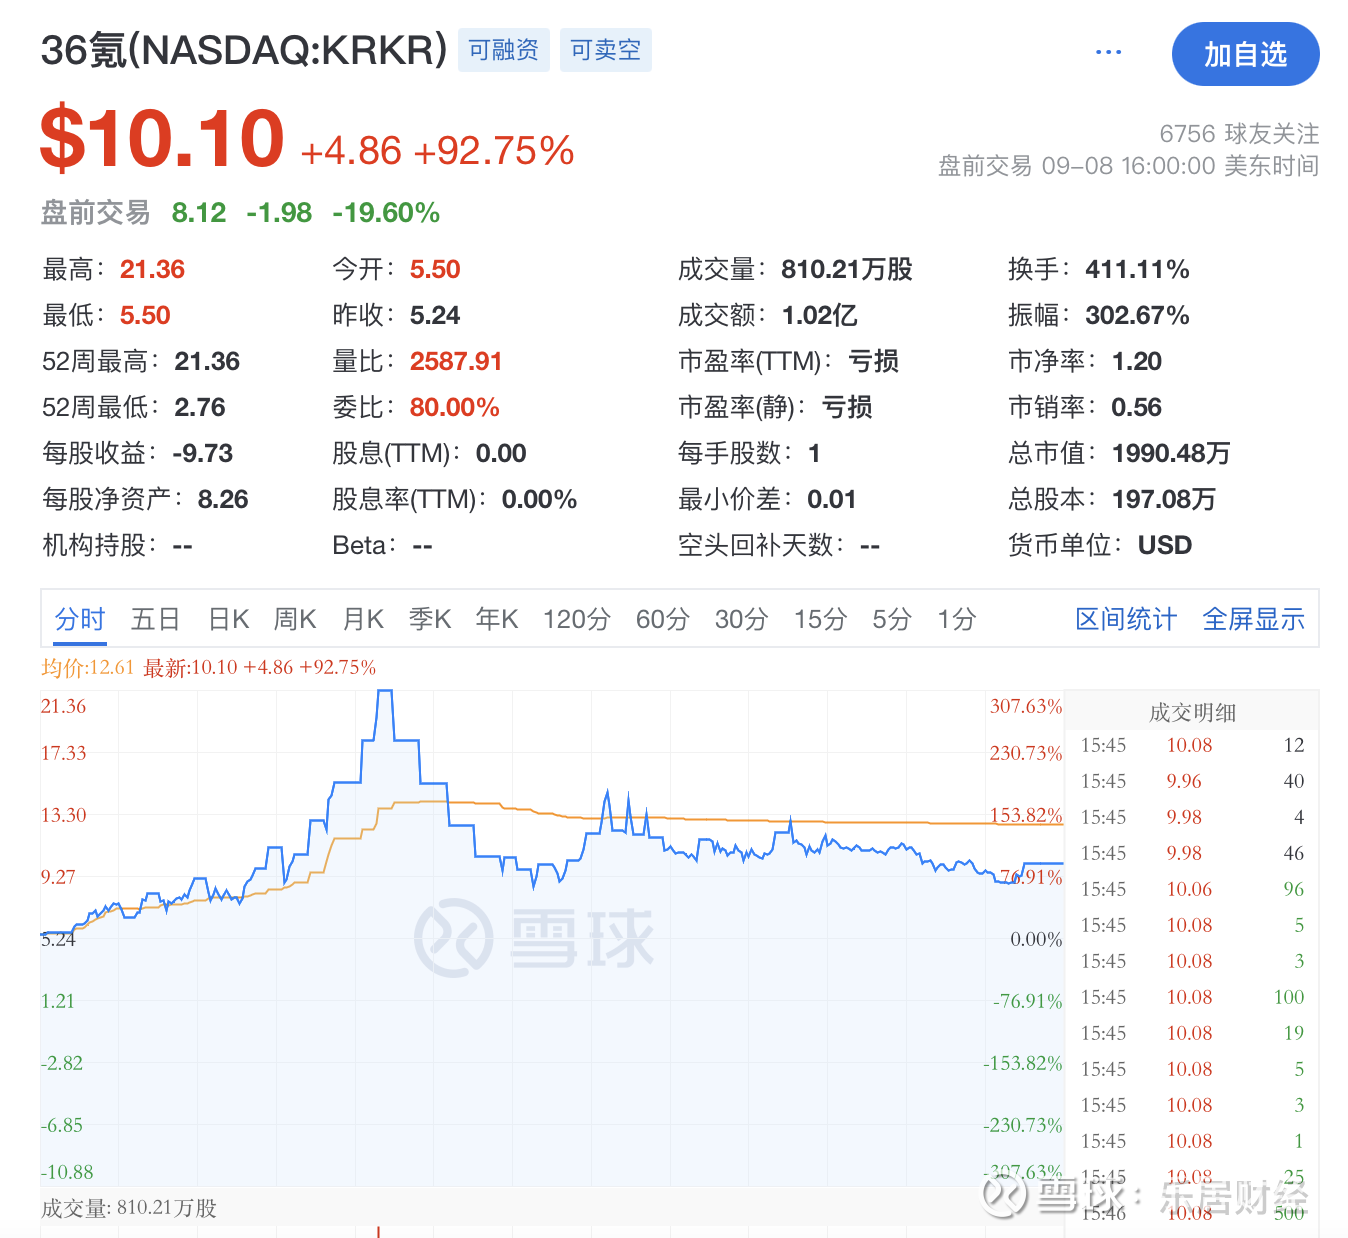Click the stock title 36氪(NASDAQ:KRKR)

[x=244, y=50]
